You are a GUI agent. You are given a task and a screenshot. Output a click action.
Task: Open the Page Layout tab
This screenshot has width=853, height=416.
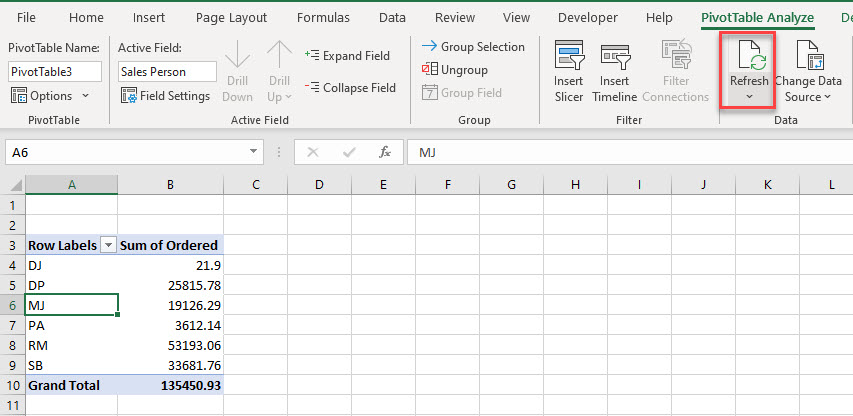tap(231, 17)
